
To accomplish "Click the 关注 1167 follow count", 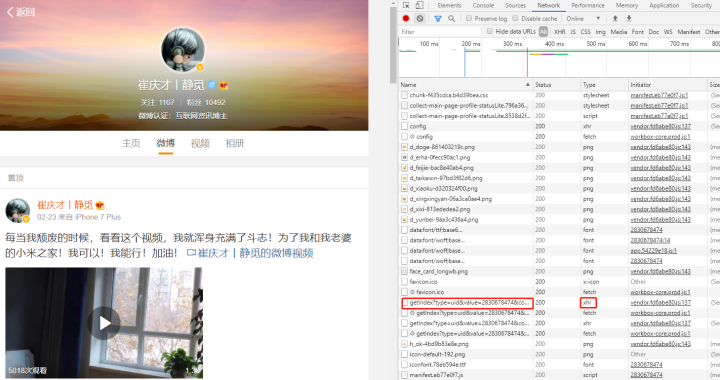I will pyautogui.click(x=158, y=102).
